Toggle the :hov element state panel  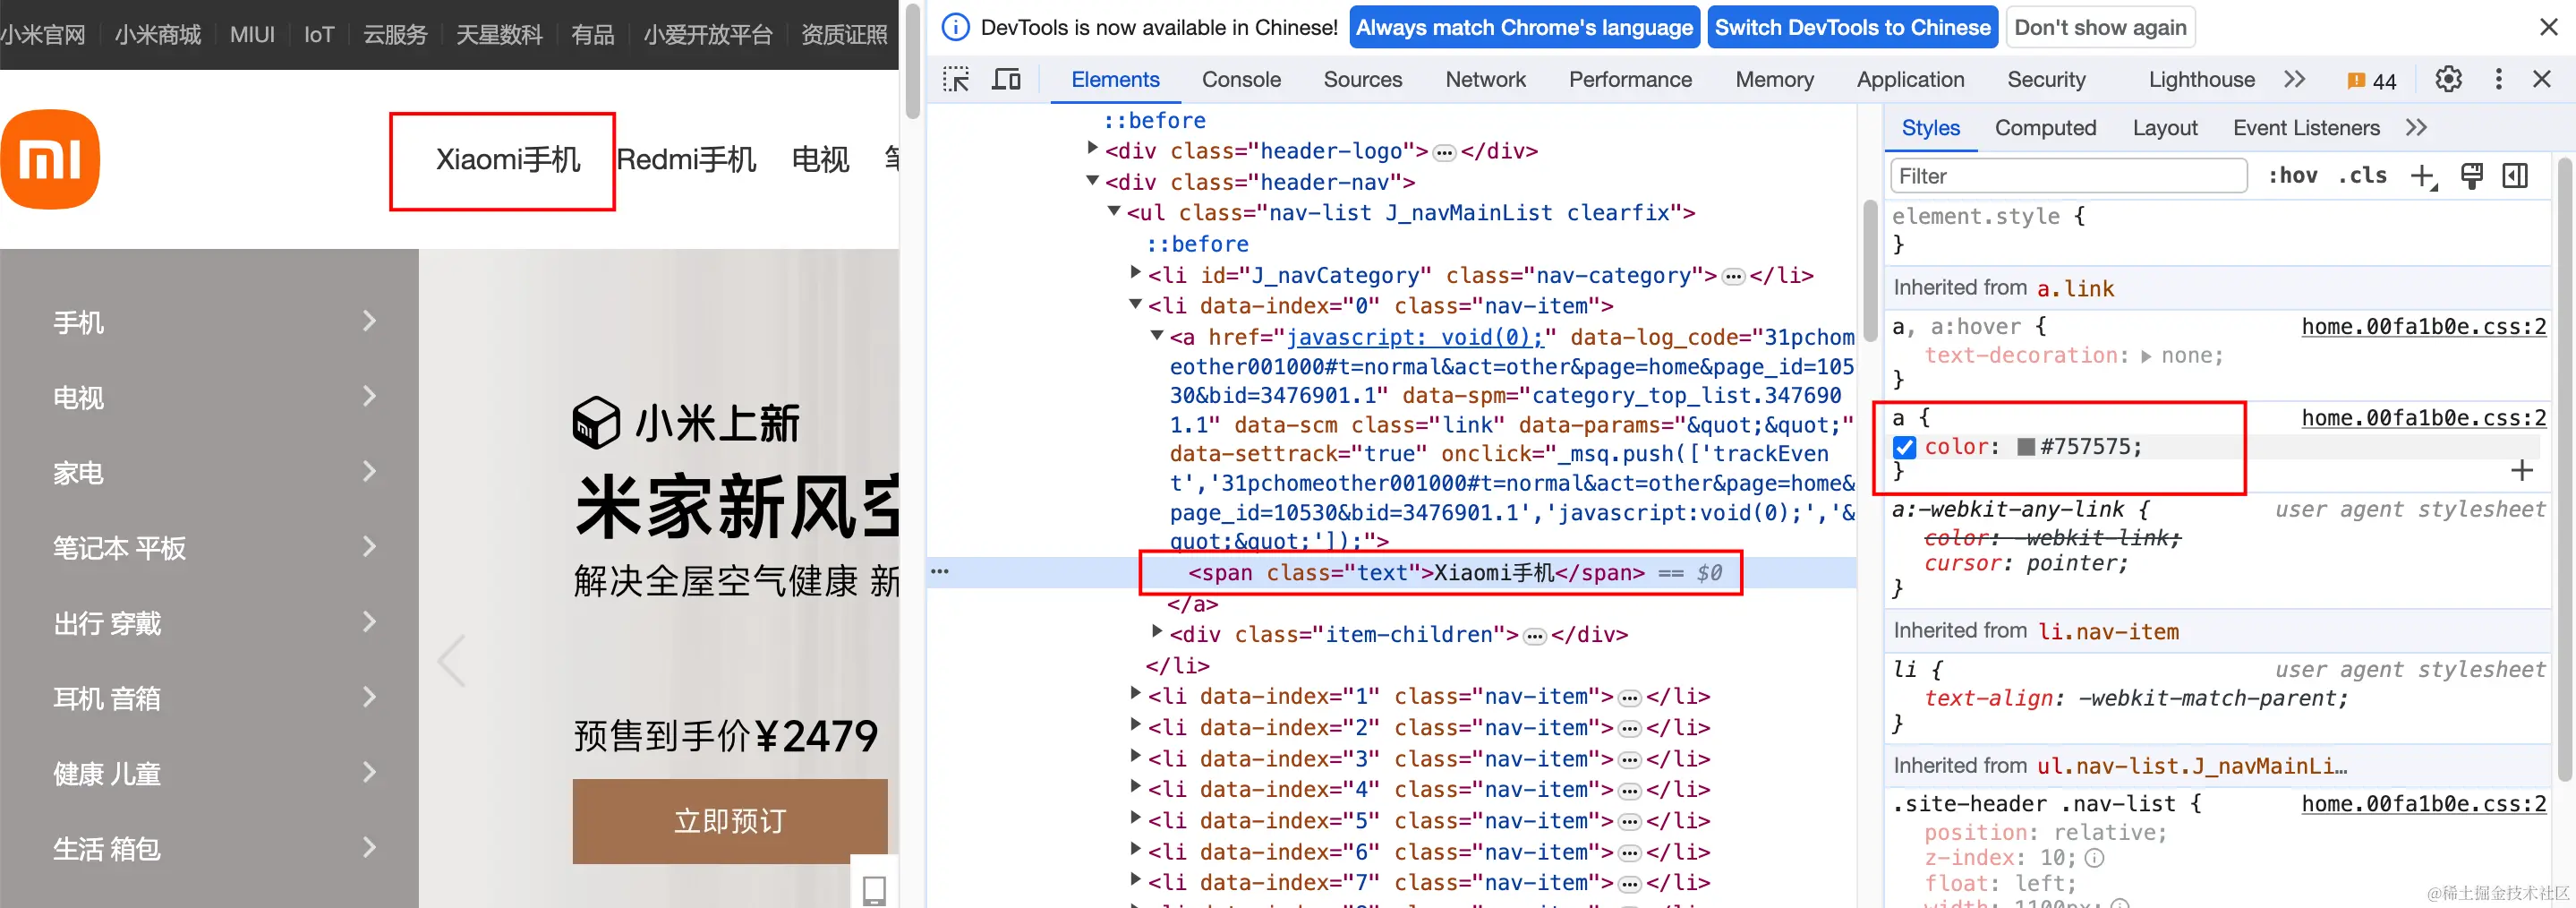[x=2292, y=176]
